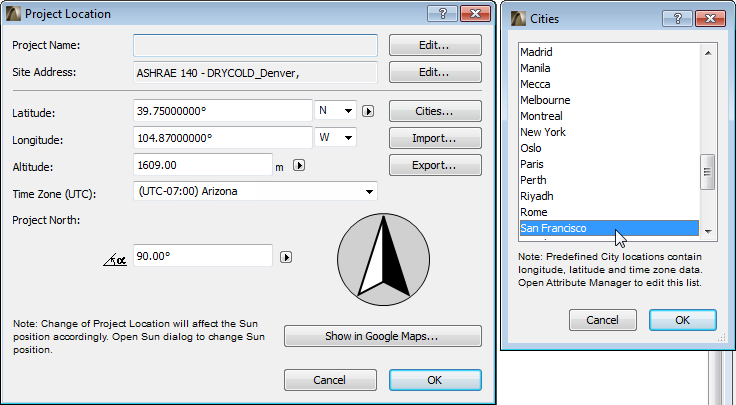Click the help button in Cities title bar
This screenshot has height=405, width=736.
677,19
